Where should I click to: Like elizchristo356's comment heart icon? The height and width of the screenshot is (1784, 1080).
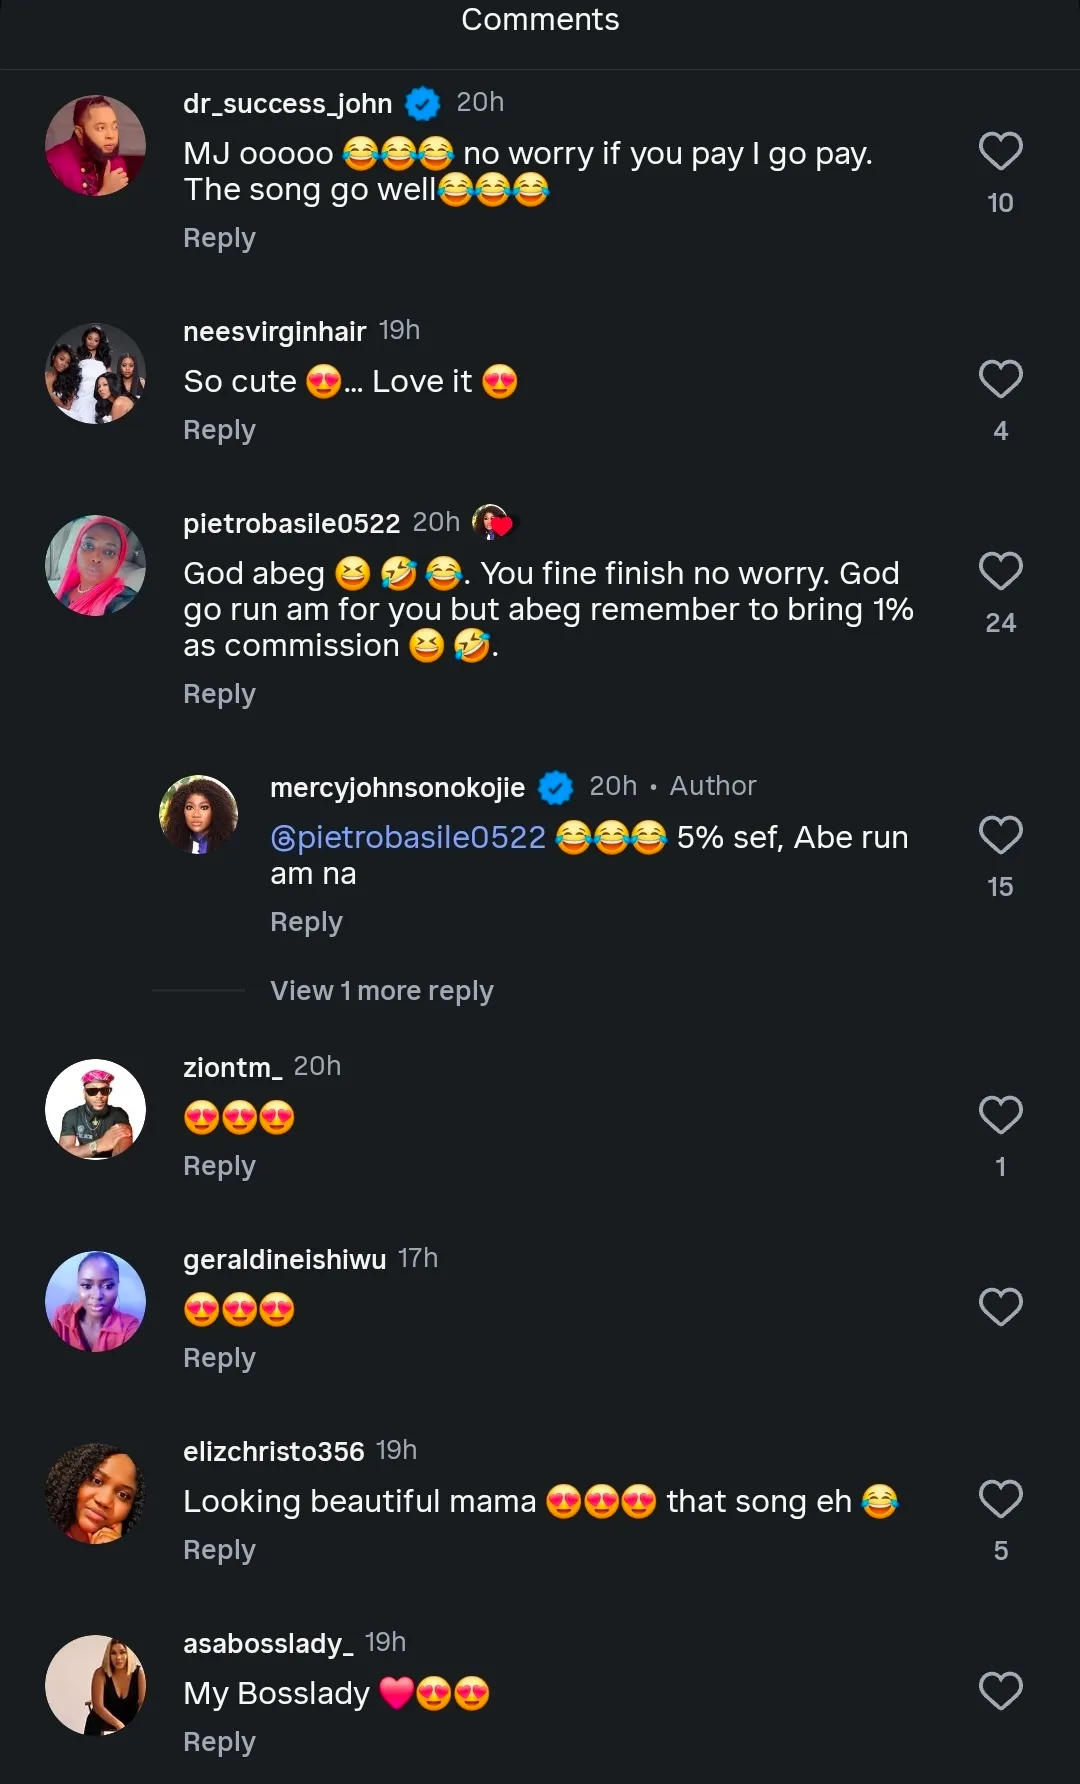[x=1000, y=1499]
